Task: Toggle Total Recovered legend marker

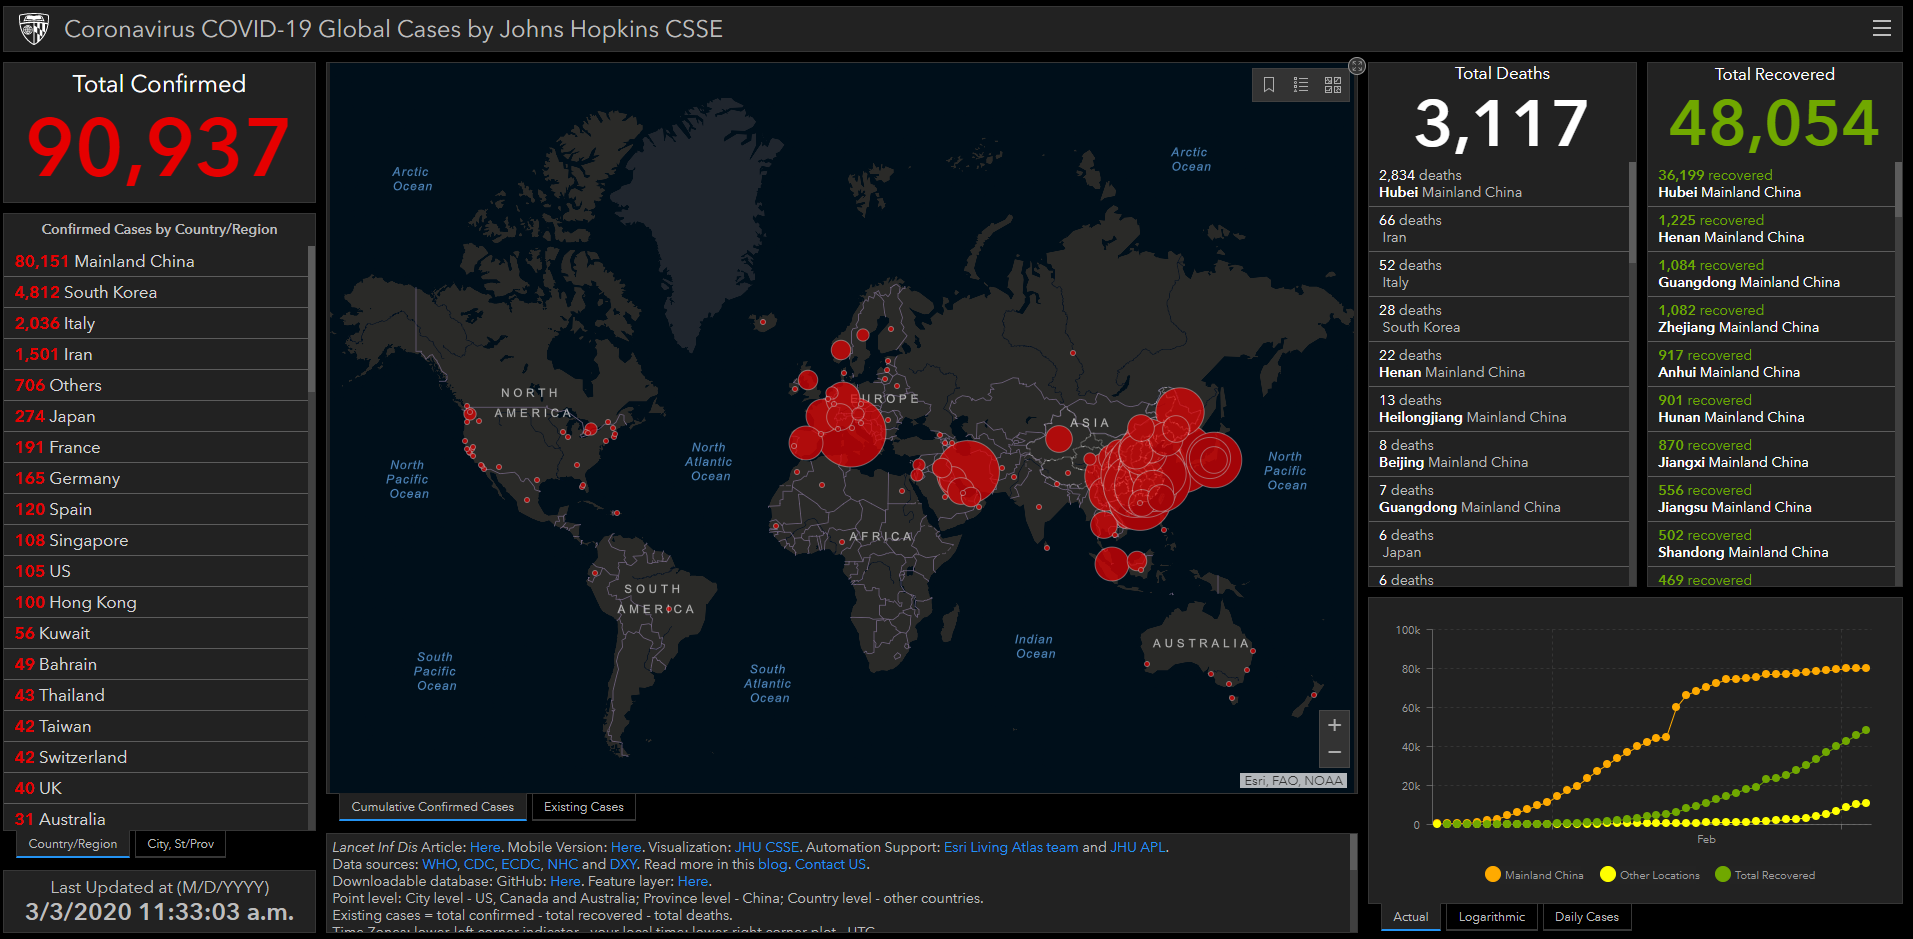Action: coord(1723,874)
